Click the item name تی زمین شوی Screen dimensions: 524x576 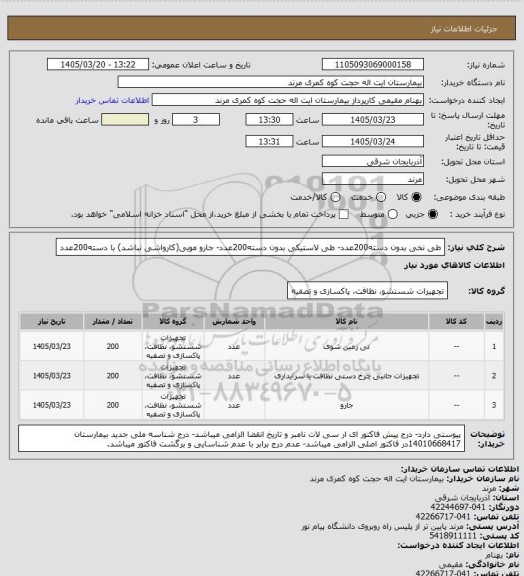pyautogui.click(x=346, y=346)
